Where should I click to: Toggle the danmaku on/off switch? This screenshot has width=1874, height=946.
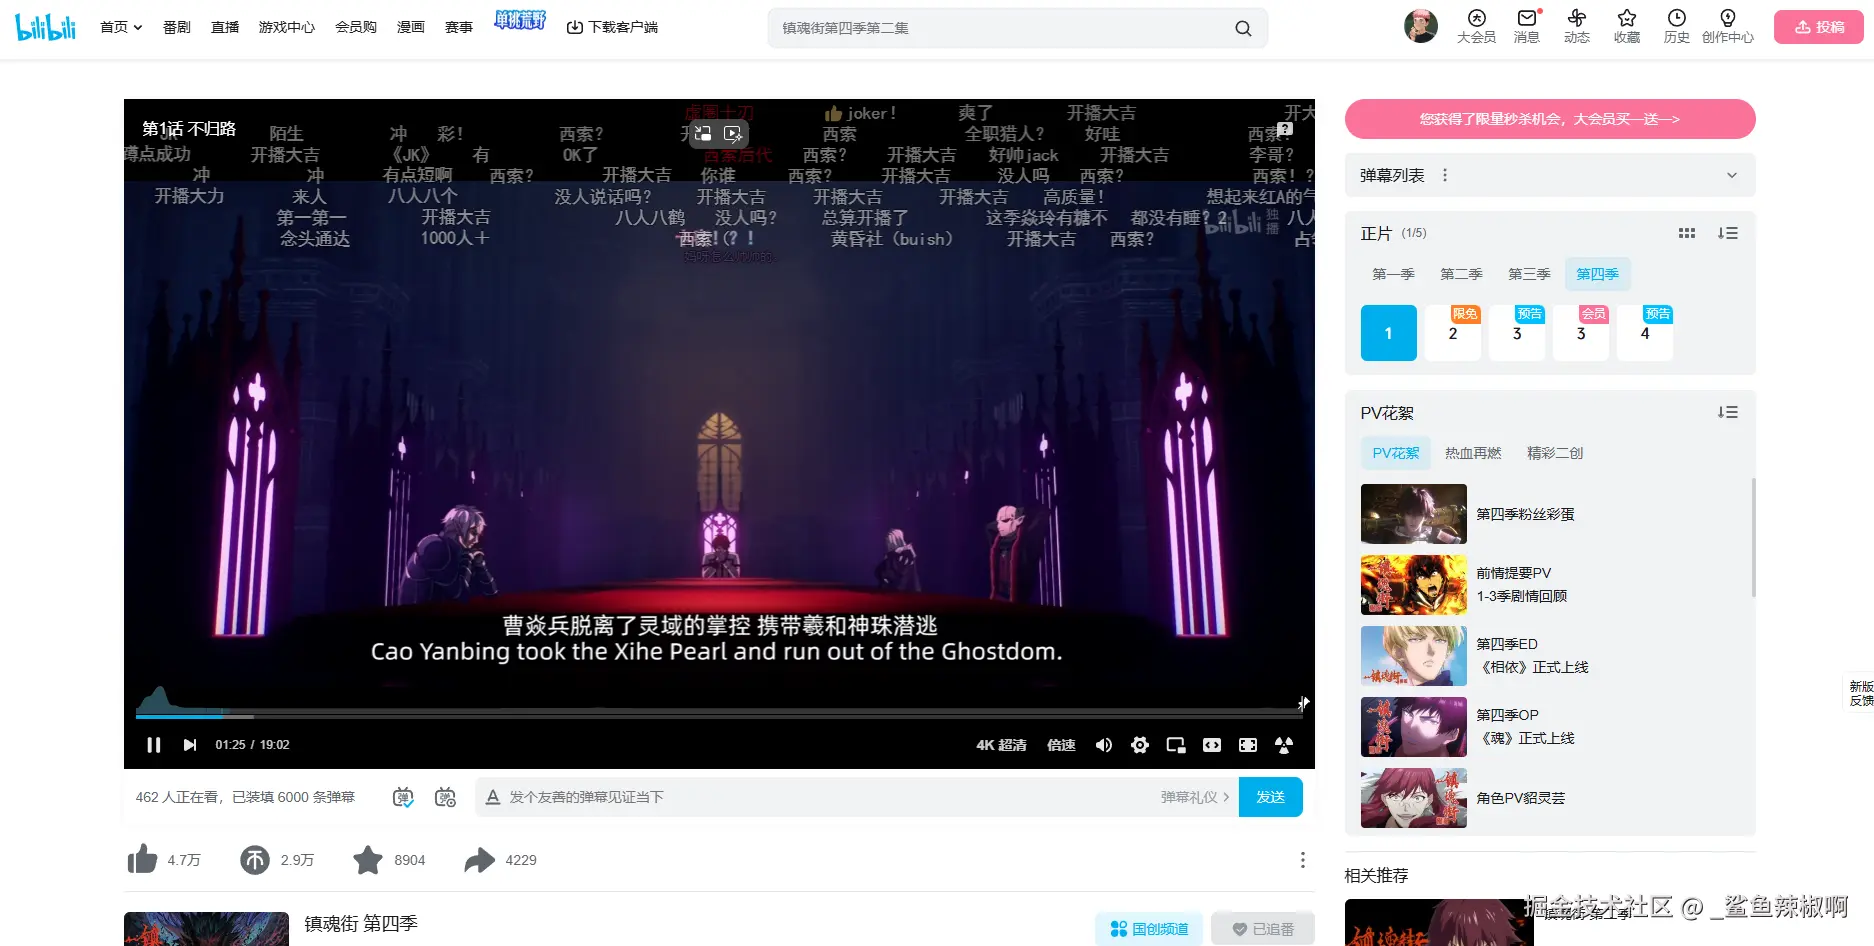coord(404,796)
